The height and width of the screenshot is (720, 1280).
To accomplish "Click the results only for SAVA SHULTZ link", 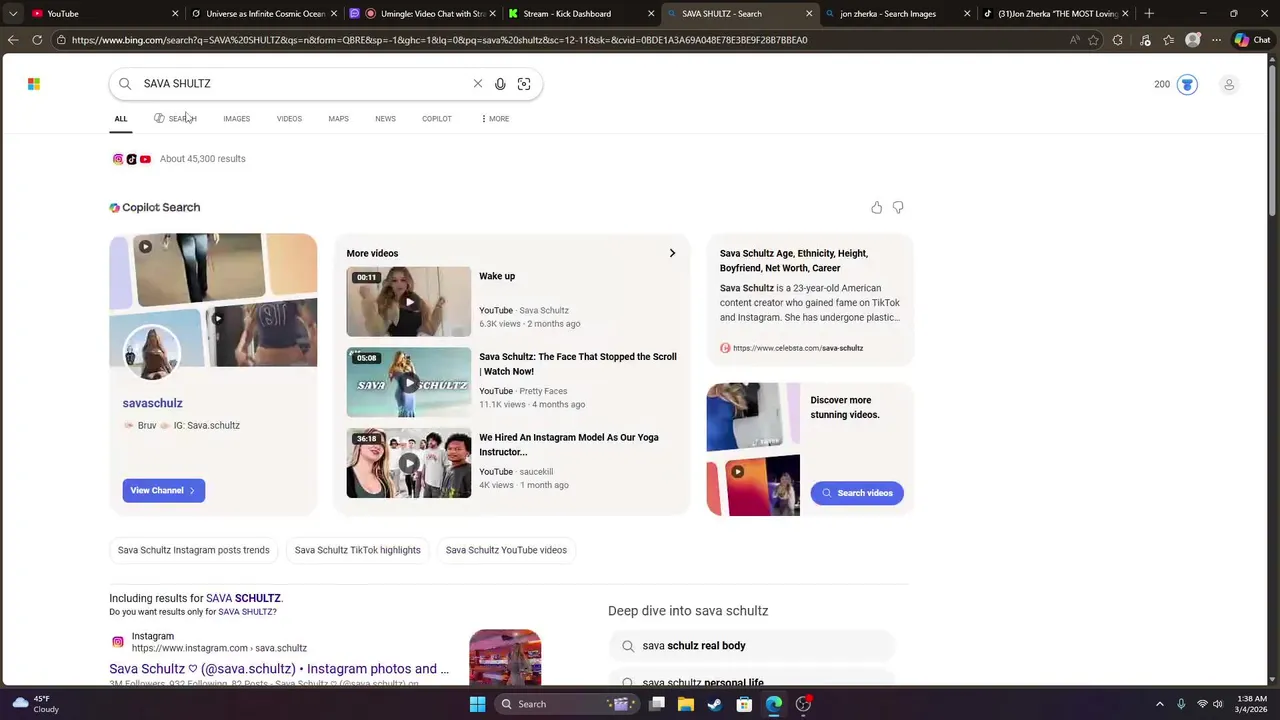I will click(246, 612).
